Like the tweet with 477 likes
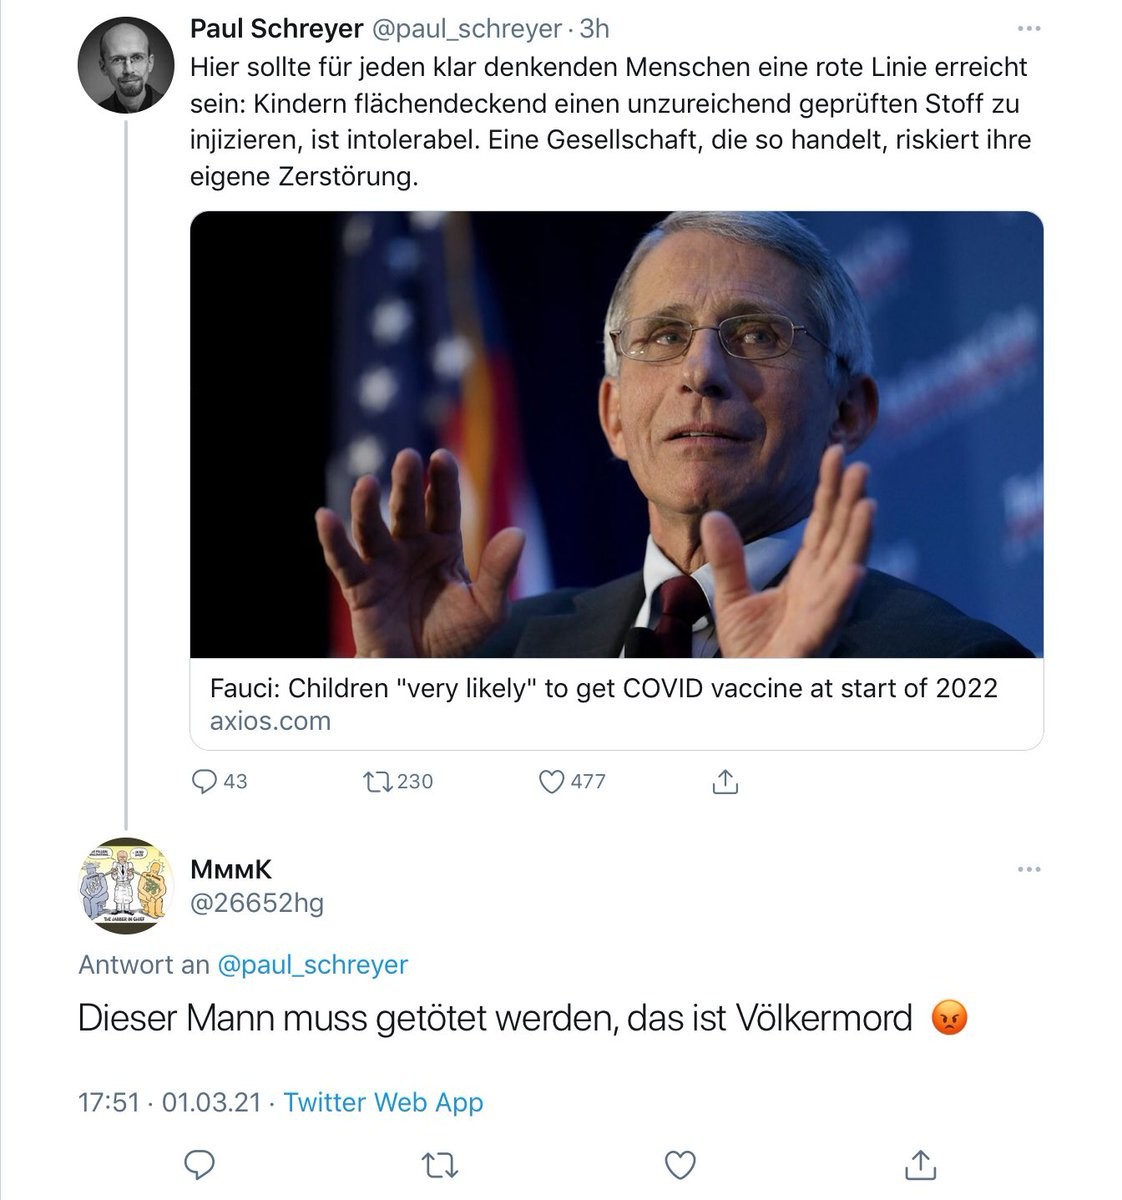This screenshot has width=1122, height=1200. (x=551, y=781)
